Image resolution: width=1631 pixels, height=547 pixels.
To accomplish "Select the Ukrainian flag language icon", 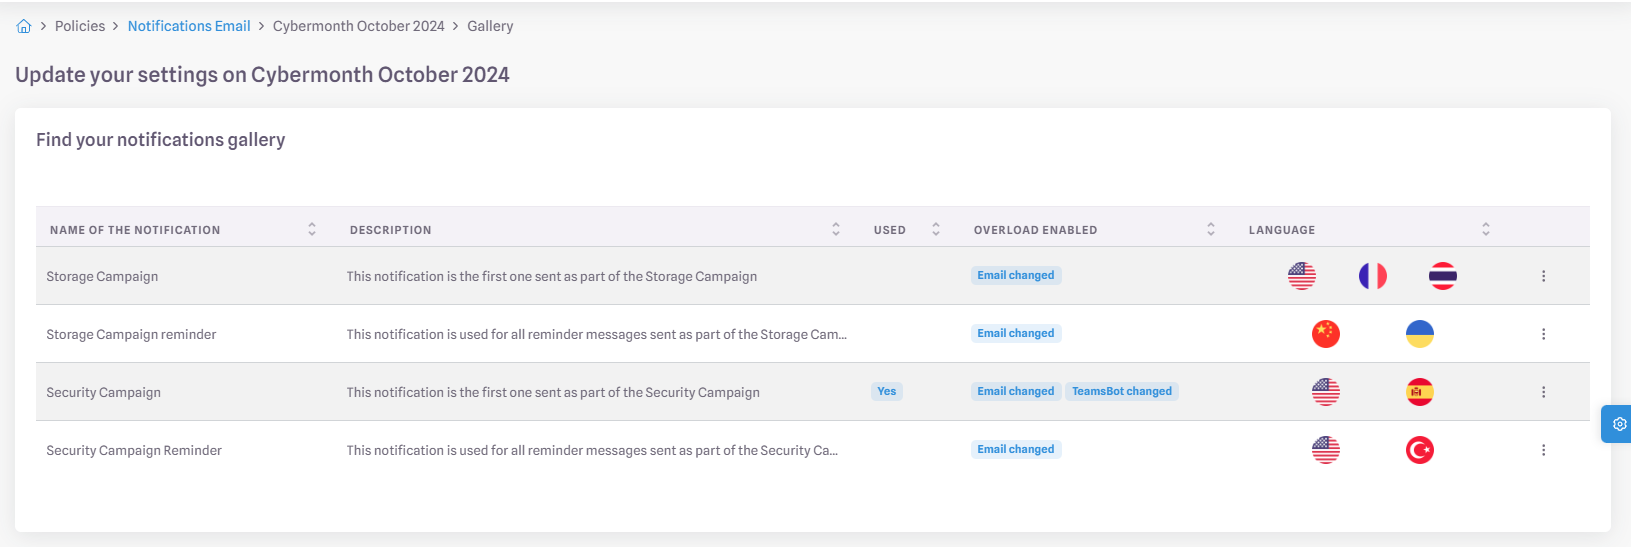I will click(1420, 334).
